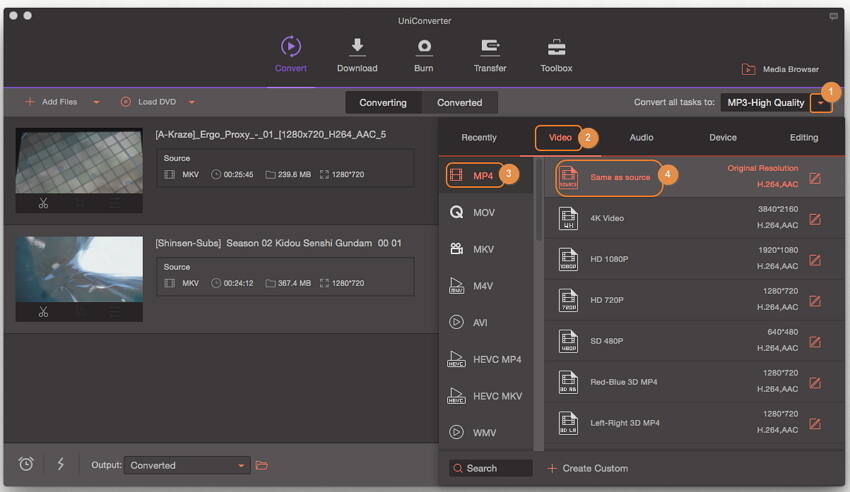Edit Same as source preset settings
Image resolution: width=850 pixels, height=492 pixels.
click(x=815, y=178)
